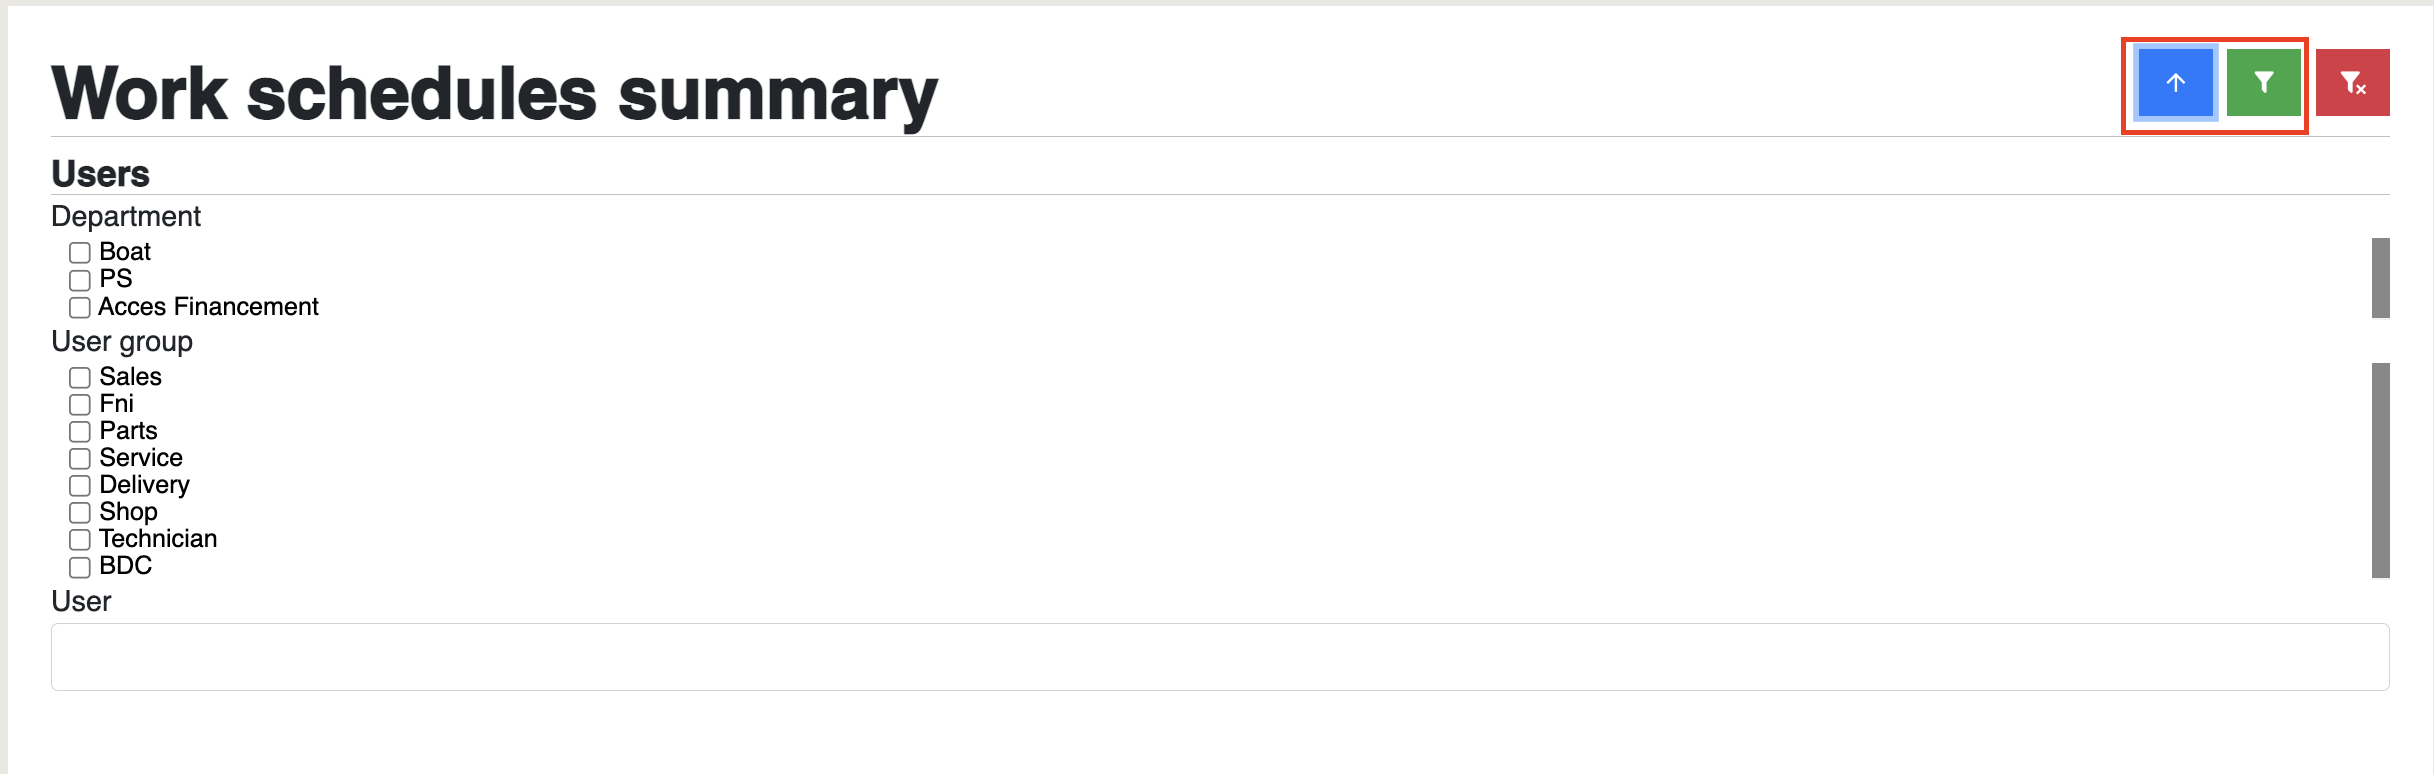
Task: Check the Parts user group
Action: [80, 431]
